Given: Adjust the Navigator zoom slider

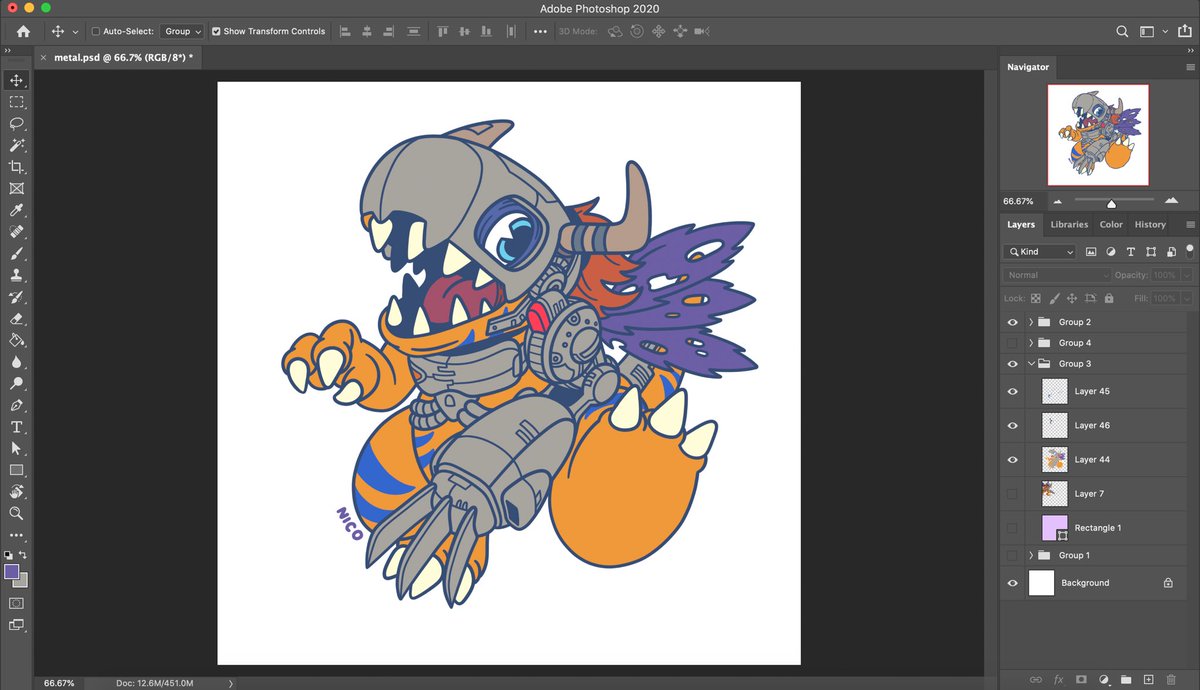Looking at the screenshot, I should [1111, 203].
